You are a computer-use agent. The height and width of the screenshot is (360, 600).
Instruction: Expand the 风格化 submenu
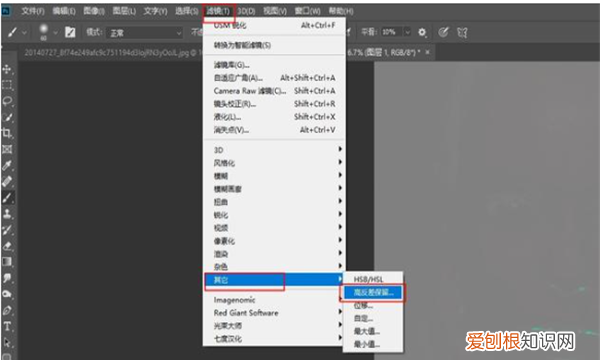pyautogui.click(x=274, y=163)
